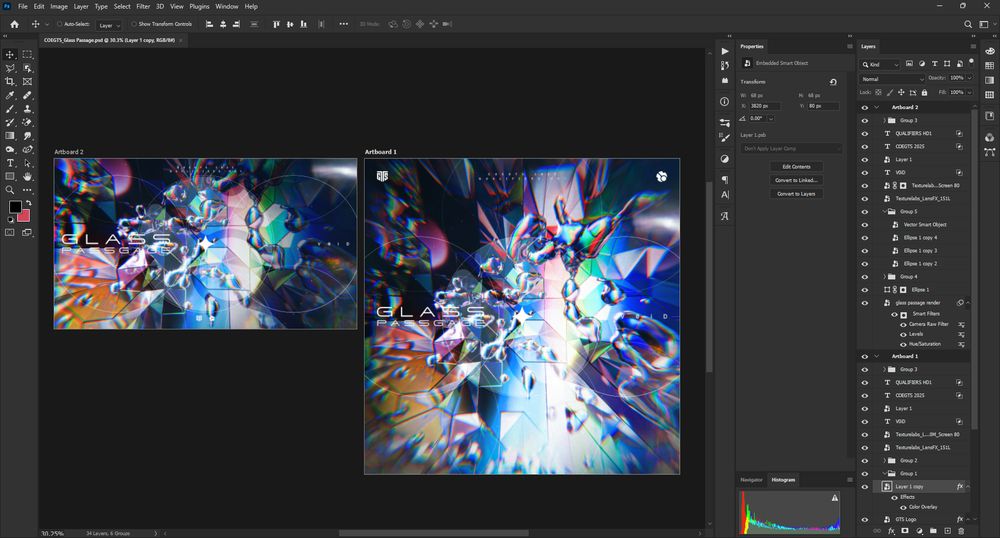Click the Home icon in options bar
1000x538 pixels.
(14, 24)
